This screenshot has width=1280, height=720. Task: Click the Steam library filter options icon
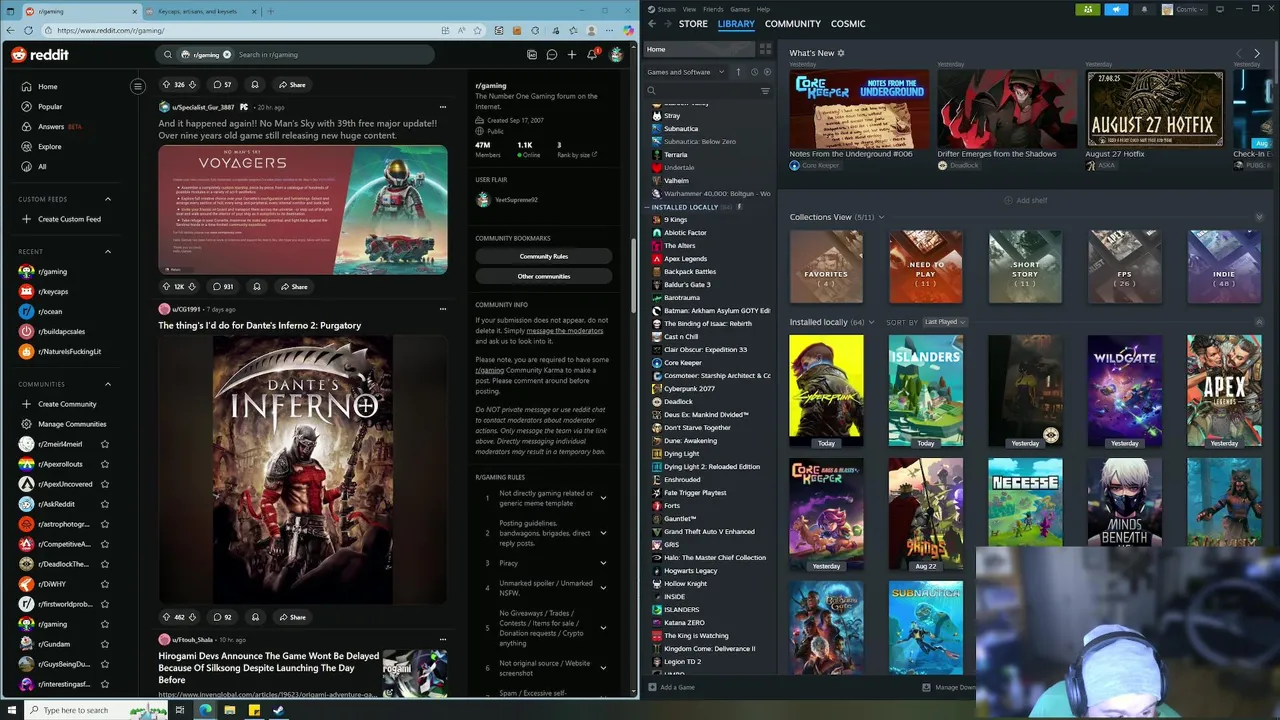(765, 91)
